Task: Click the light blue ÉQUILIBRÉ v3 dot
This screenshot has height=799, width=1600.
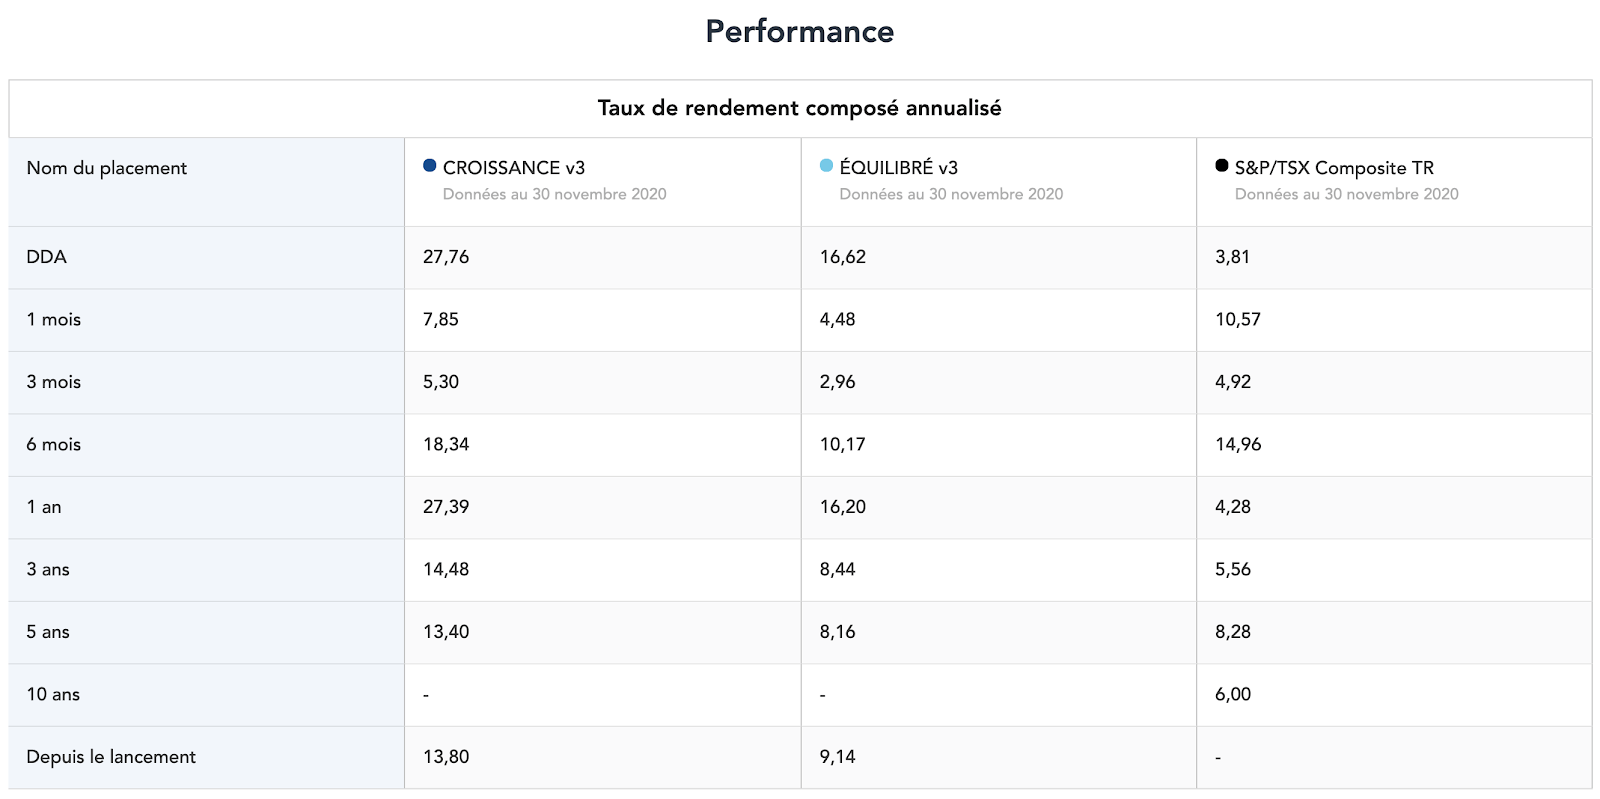Action: [x=826, y=166]
